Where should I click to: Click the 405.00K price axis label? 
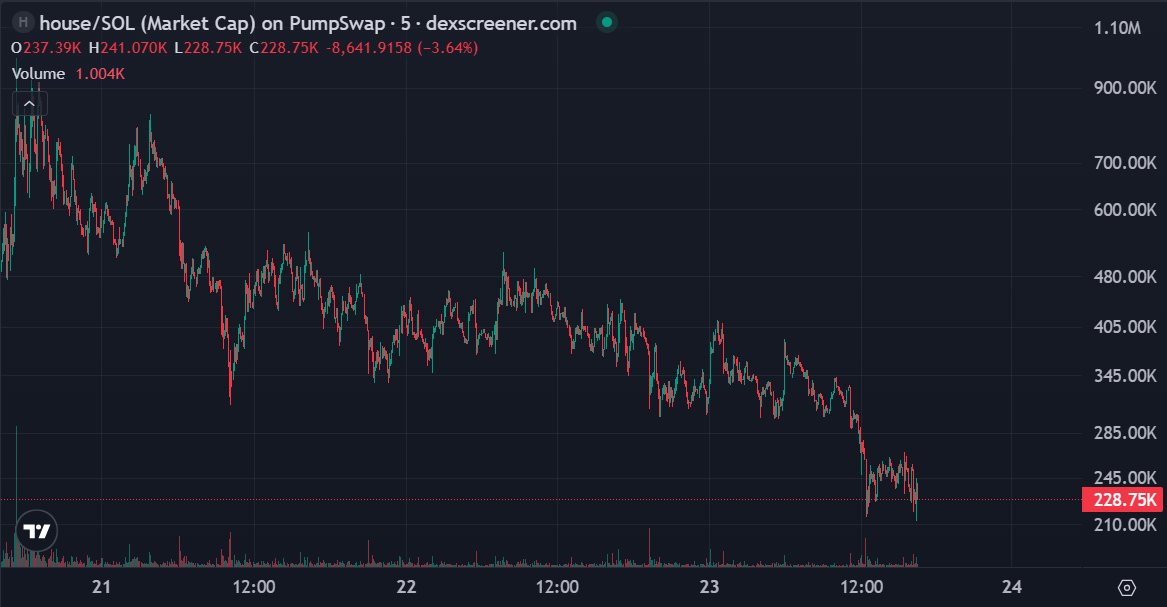1125,327
